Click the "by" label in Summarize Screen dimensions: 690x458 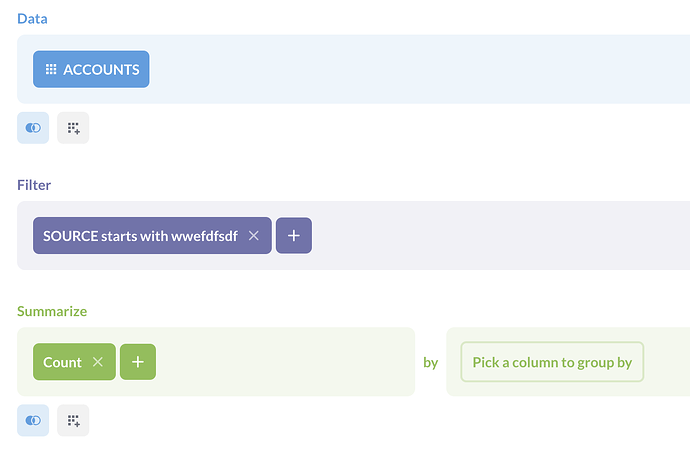[x=431, y=362]
